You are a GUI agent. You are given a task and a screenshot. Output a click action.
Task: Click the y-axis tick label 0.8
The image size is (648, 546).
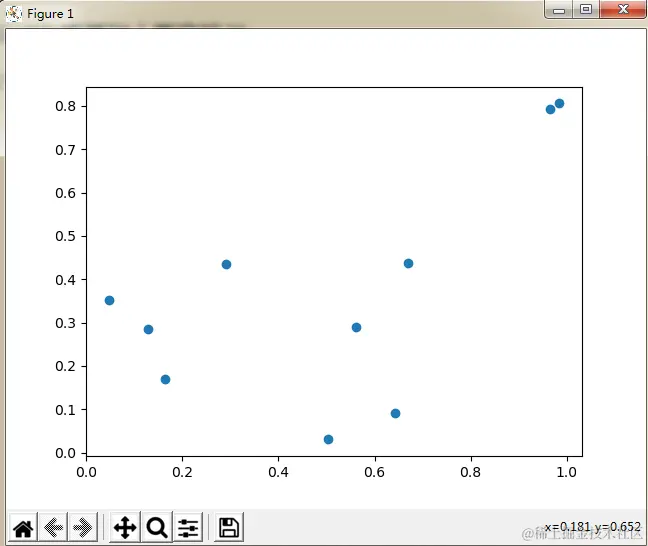point(66,106)
